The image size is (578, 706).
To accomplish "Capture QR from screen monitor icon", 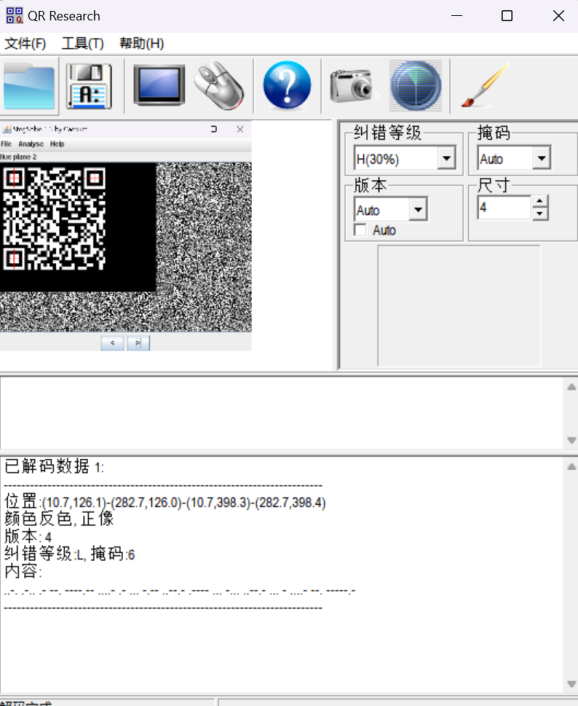I will click(159, 85).
